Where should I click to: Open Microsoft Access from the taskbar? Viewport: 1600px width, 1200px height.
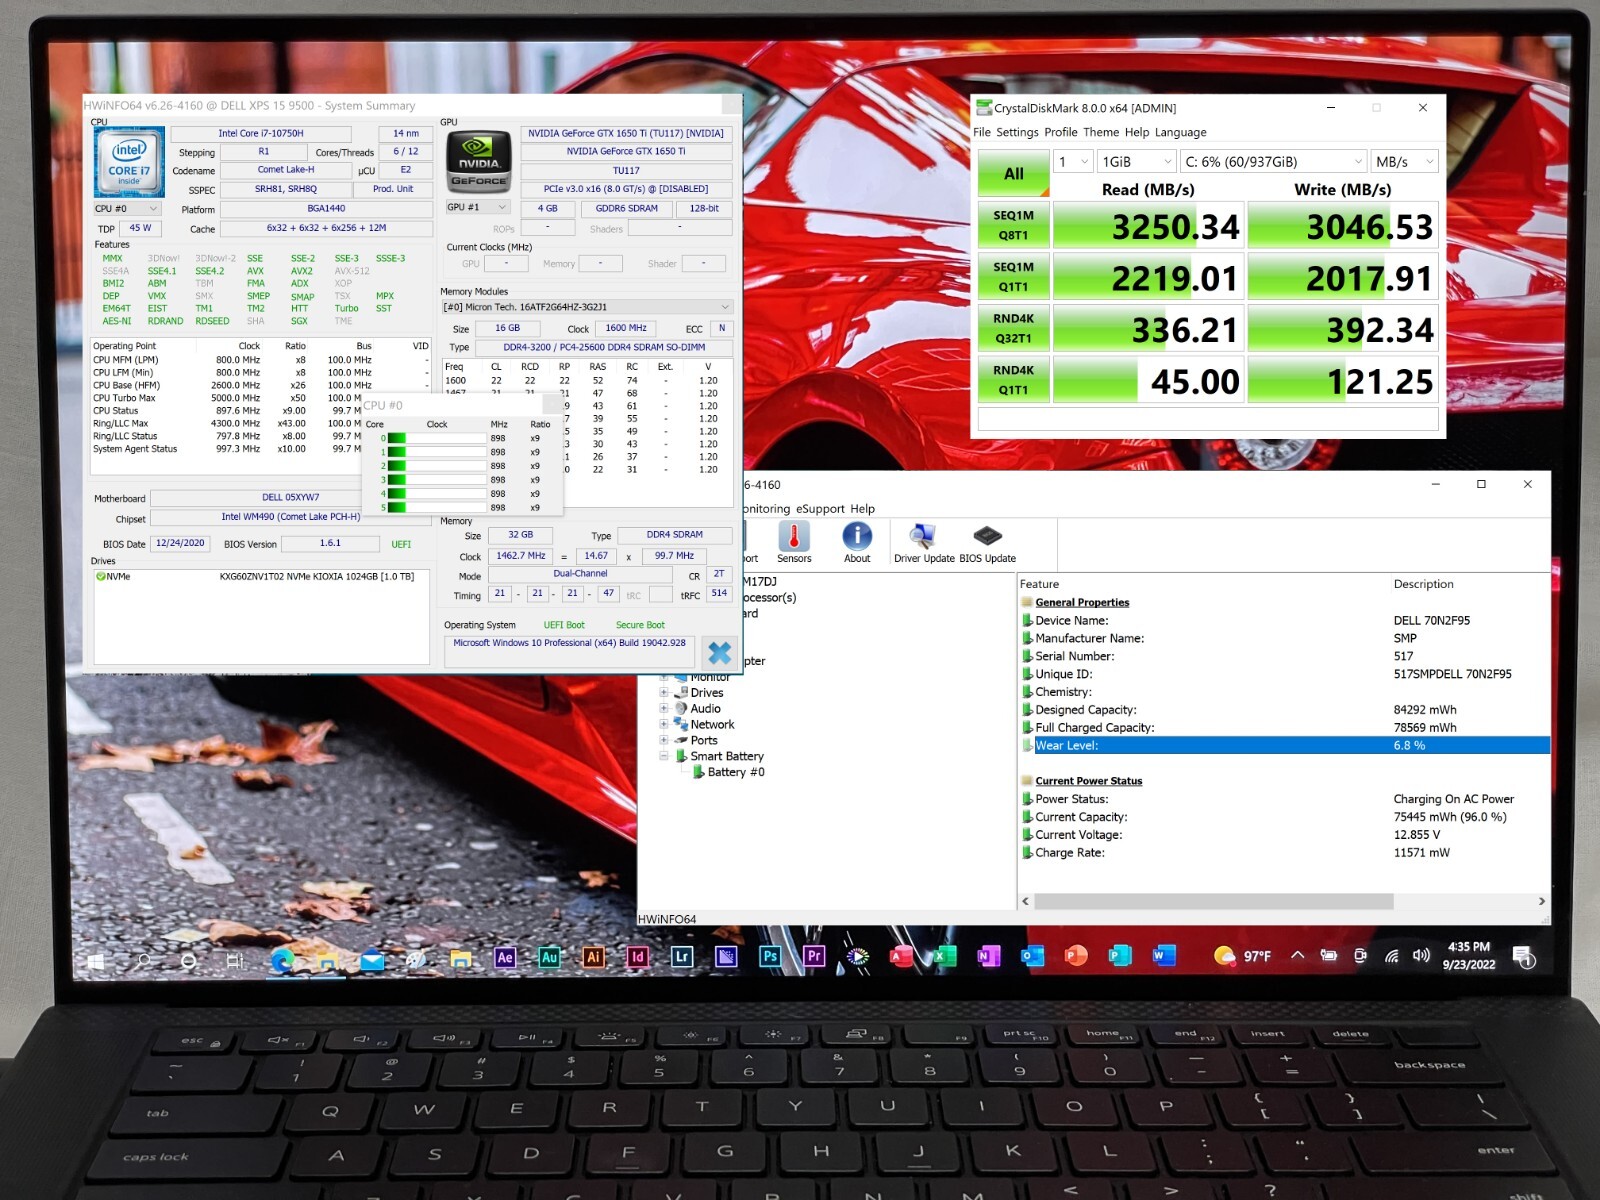900,957
